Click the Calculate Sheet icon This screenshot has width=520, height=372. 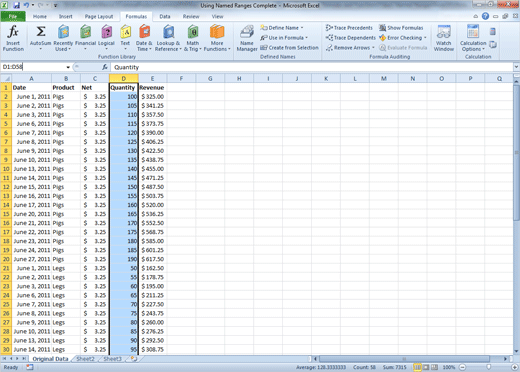493,44
